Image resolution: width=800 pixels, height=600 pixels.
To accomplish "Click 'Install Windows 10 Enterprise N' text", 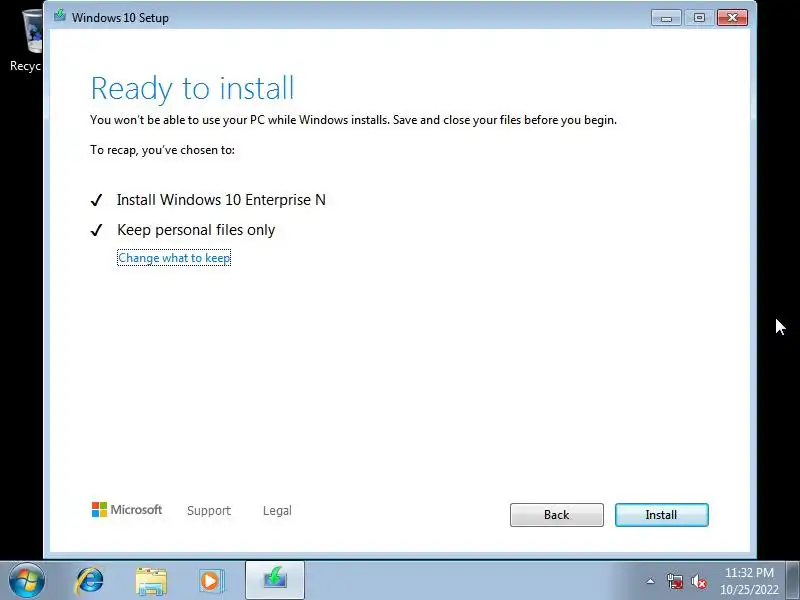I will (221, 199).
